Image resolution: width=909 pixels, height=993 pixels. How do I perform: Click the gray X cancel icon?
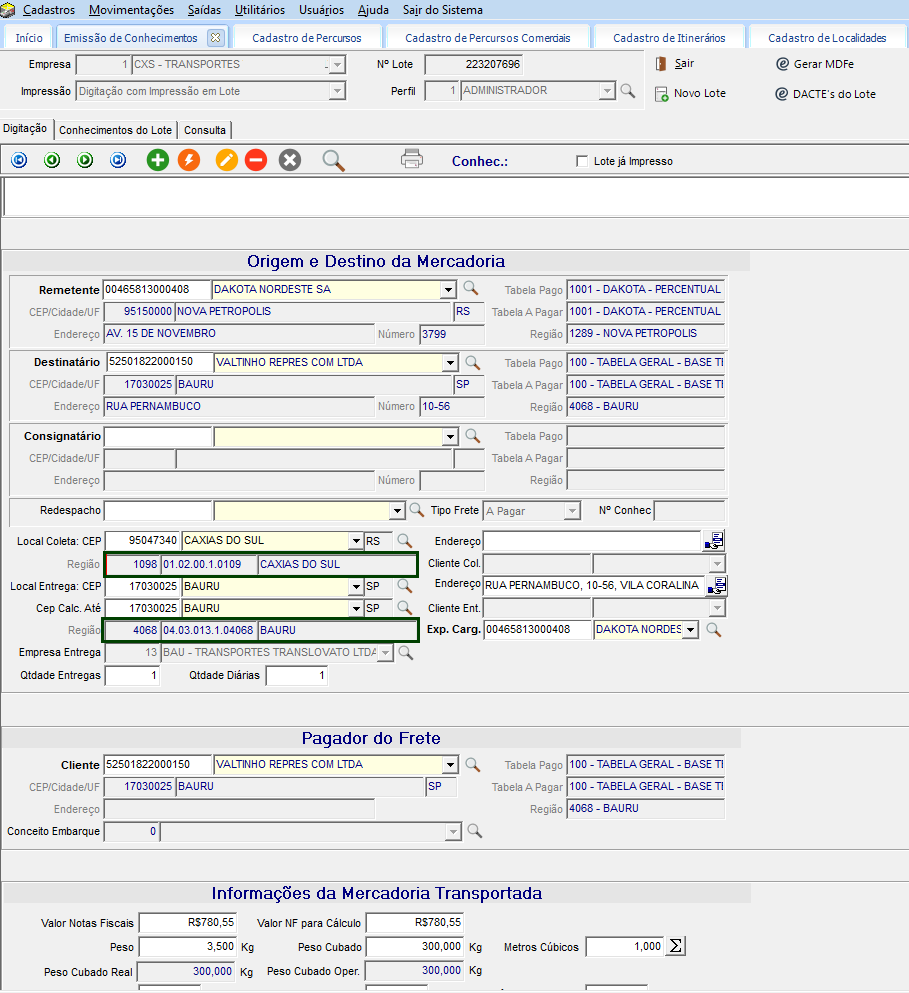coord(290,160)
